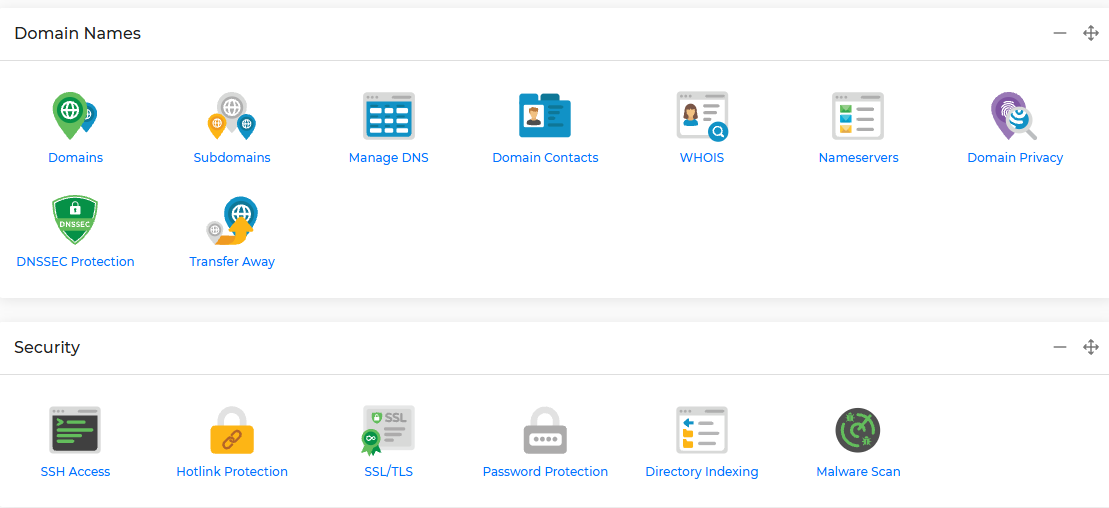Click the Security section heading
This screenshot has width=1109, height=508.
[47, 347]
